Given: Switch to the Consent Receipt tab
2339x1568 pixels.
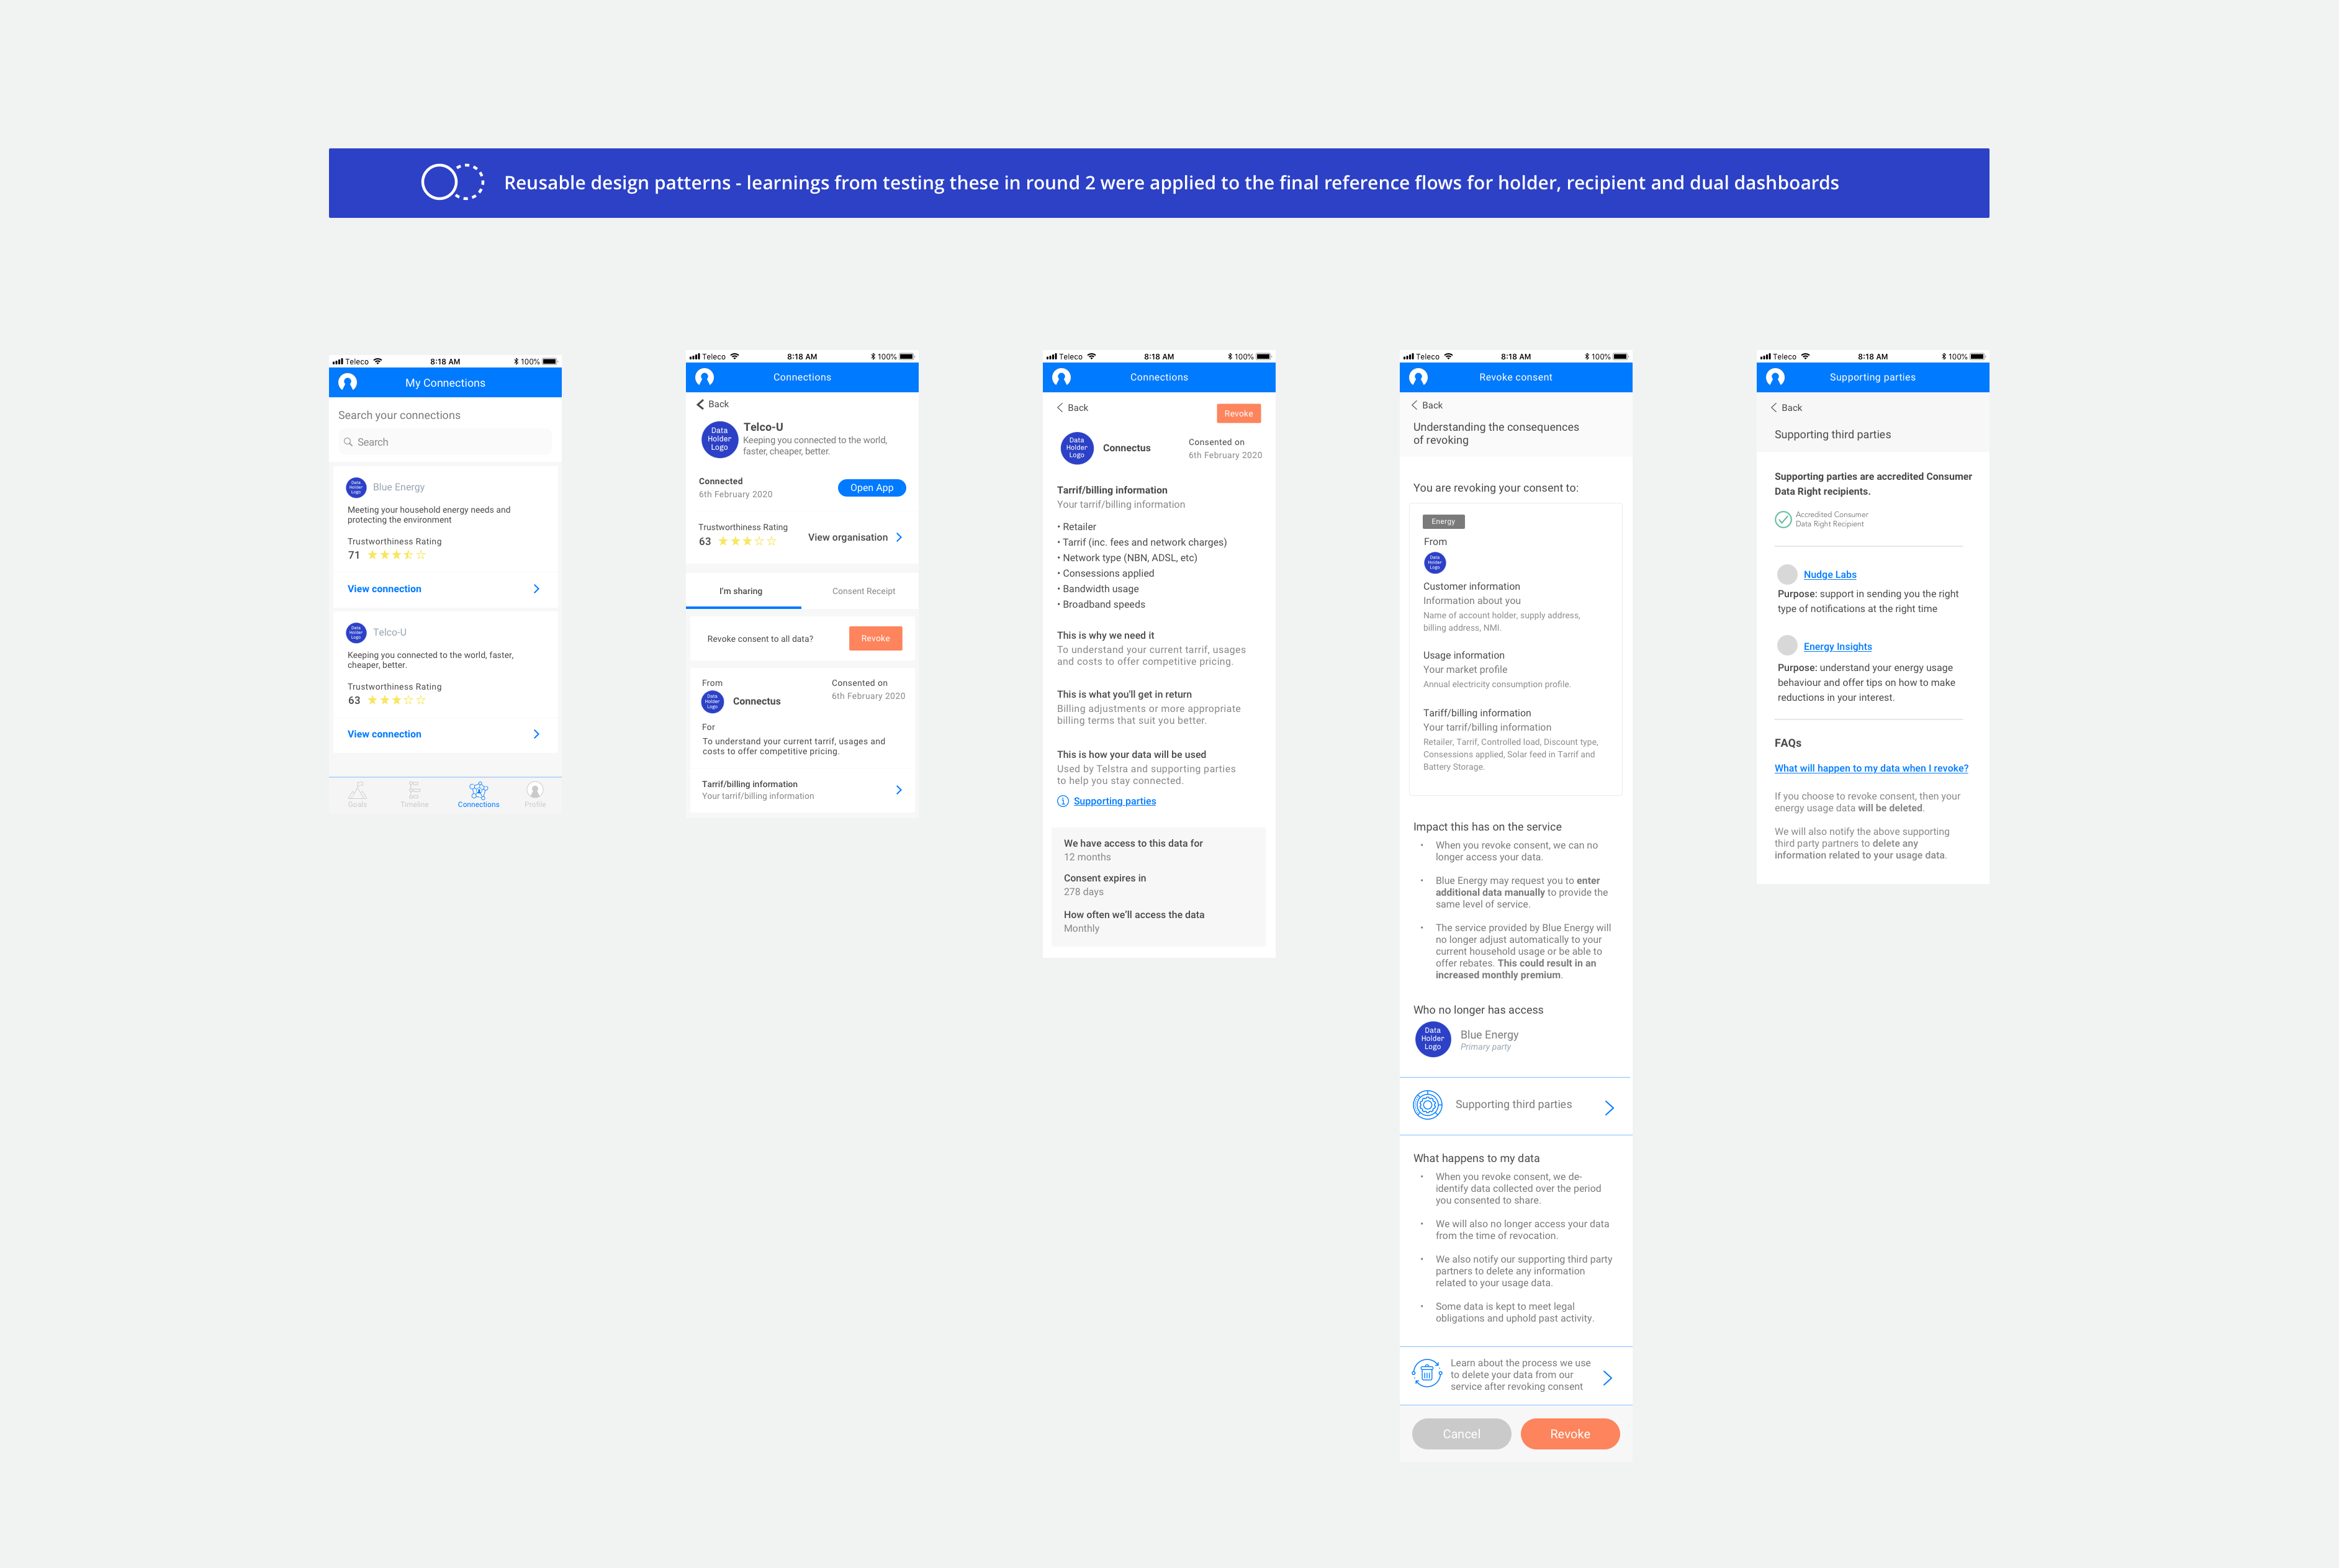Looking at the screenshot, I should click(x=863, y=591).
